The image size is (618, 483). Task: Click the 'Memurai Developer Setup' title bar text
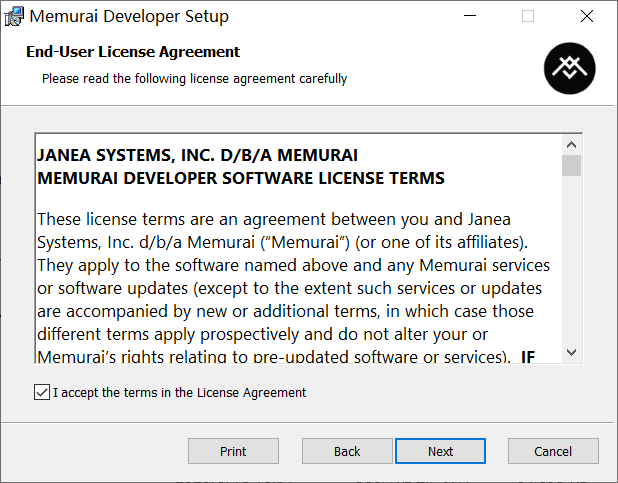coord(129,17)
